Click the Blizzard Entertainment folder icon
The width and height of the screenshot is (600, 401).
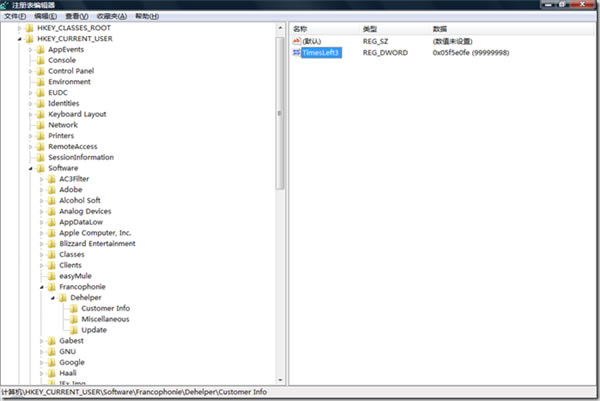52,244
